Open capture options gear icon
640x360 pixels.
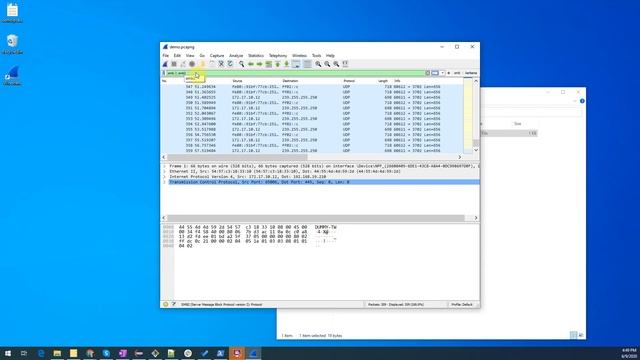pos(192,64)
